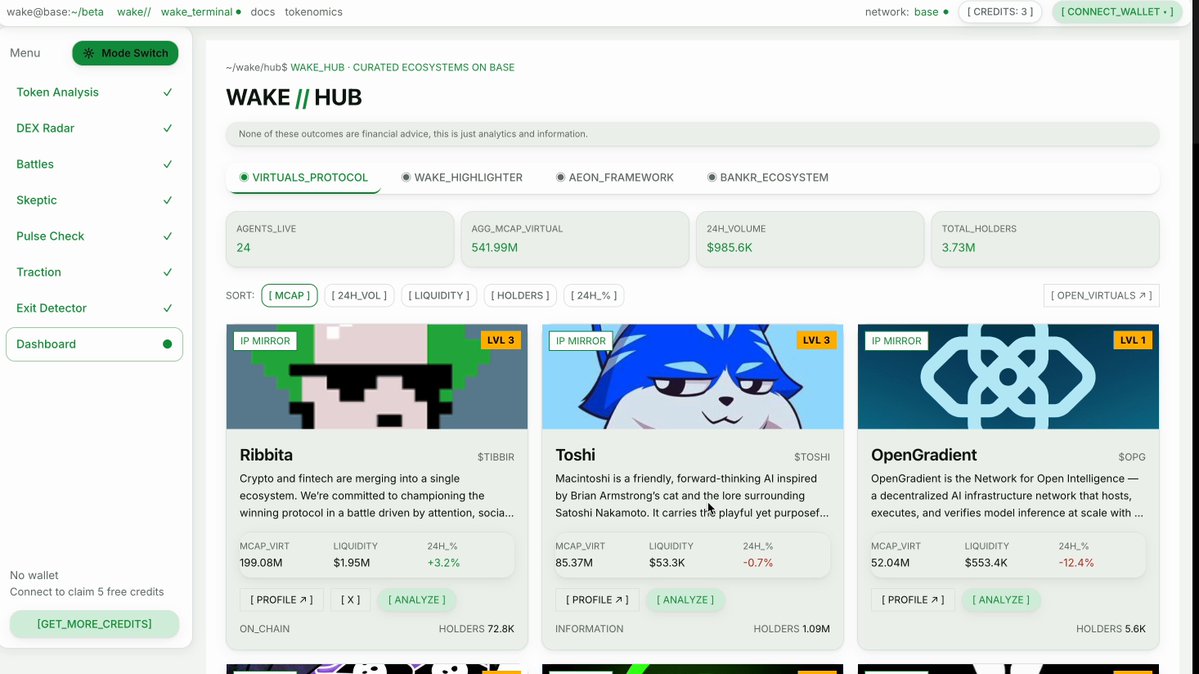This screenshot has width=1199, height=674.
Task: Analyze the OpenGradient token
Action: tap(1001, 600)
